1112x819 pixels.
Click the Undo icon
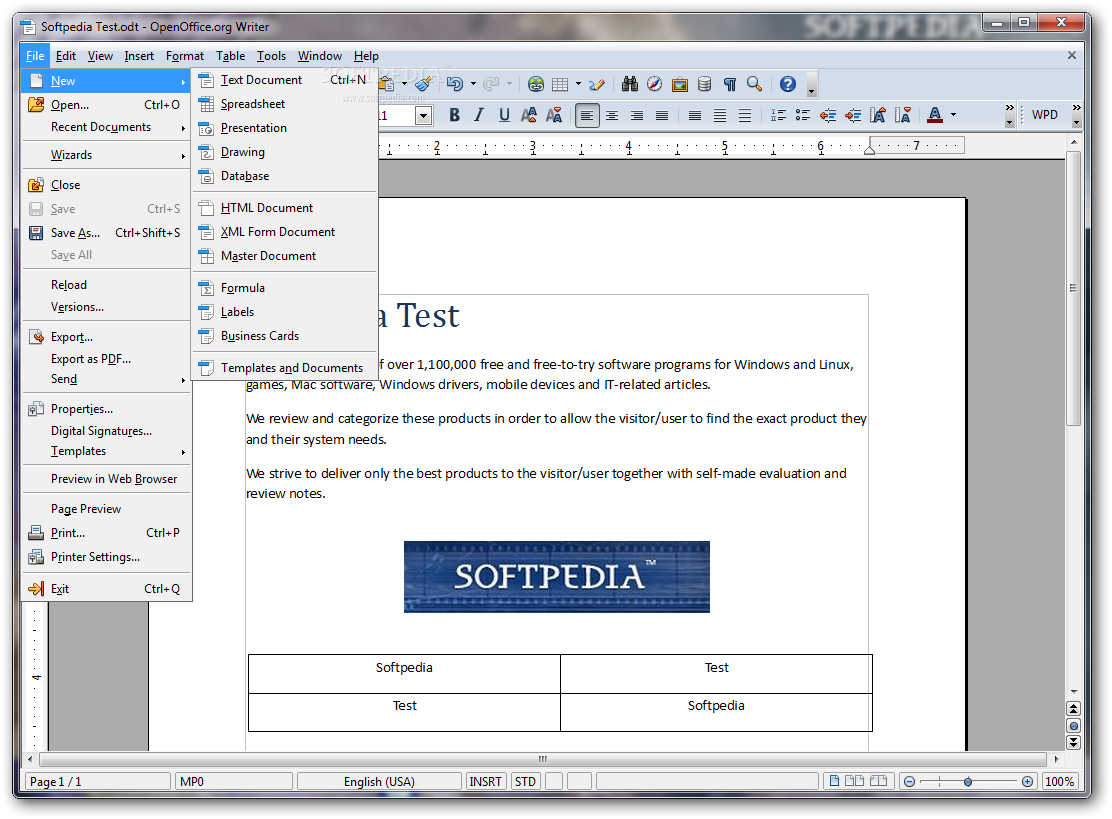455,84
